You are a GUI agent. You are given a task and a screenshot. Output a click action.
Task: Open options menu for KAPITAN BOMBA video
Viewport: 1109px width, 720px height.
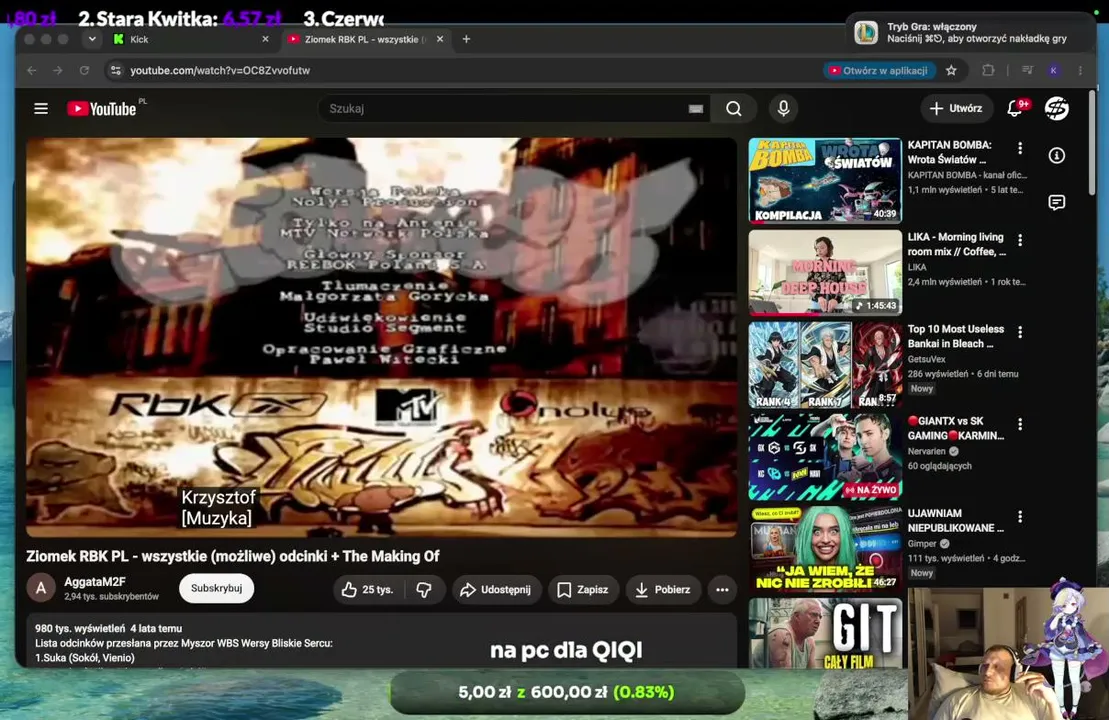tap(1020, 148)
